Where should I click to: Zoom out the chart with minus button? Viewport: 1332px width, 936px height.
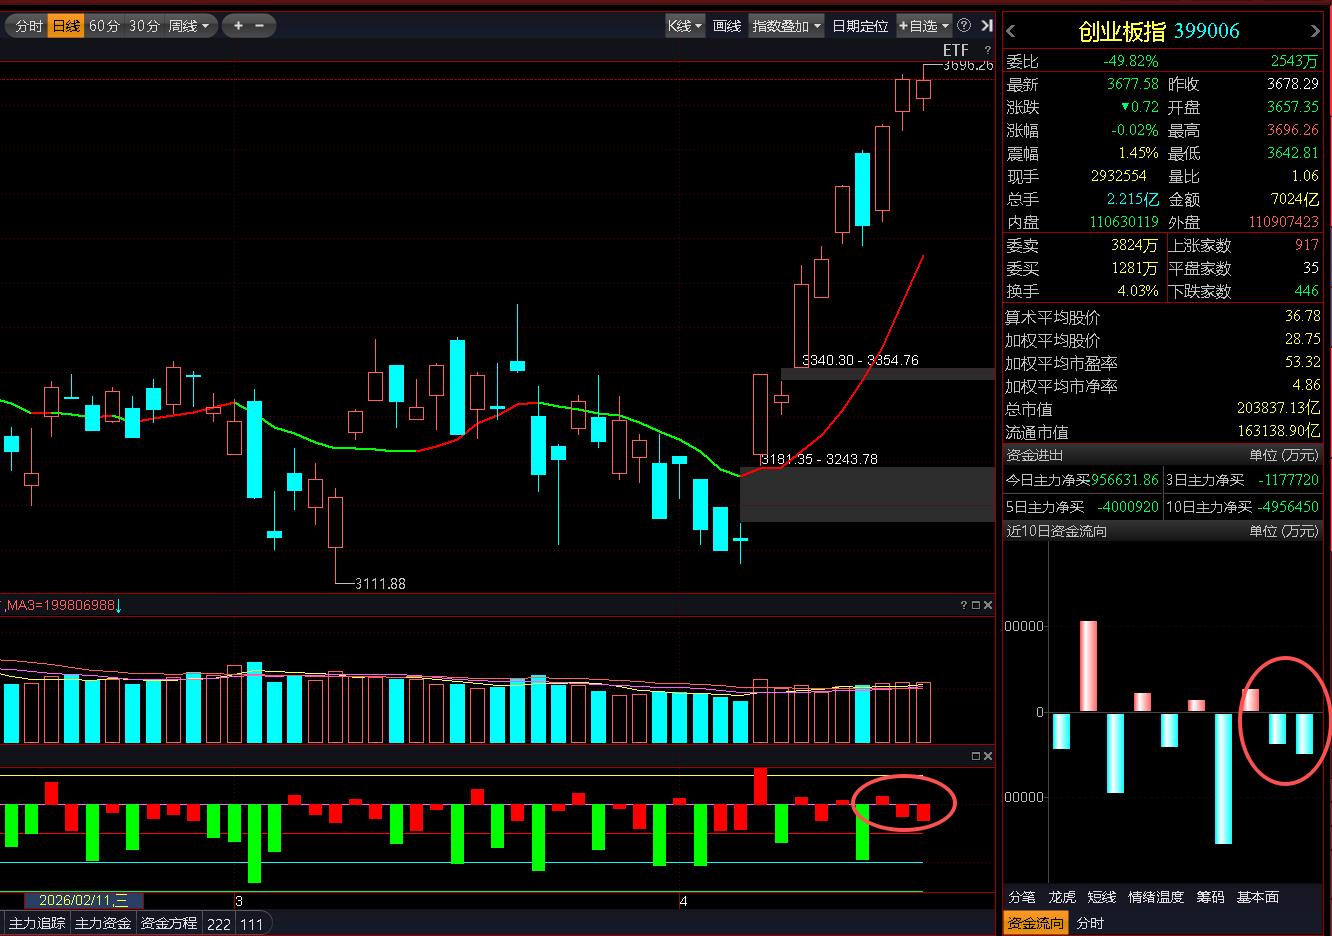(x=260, y=26)
